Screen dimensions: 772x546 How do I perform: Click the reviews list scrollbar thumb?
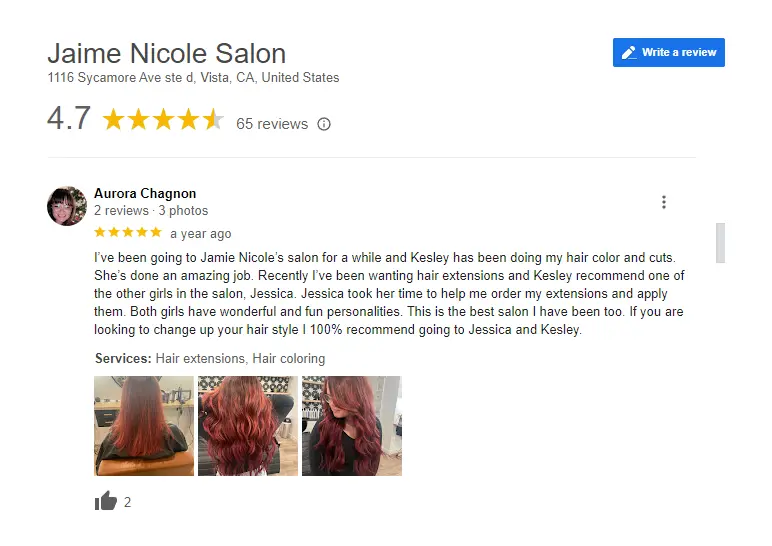coord(720,243)
